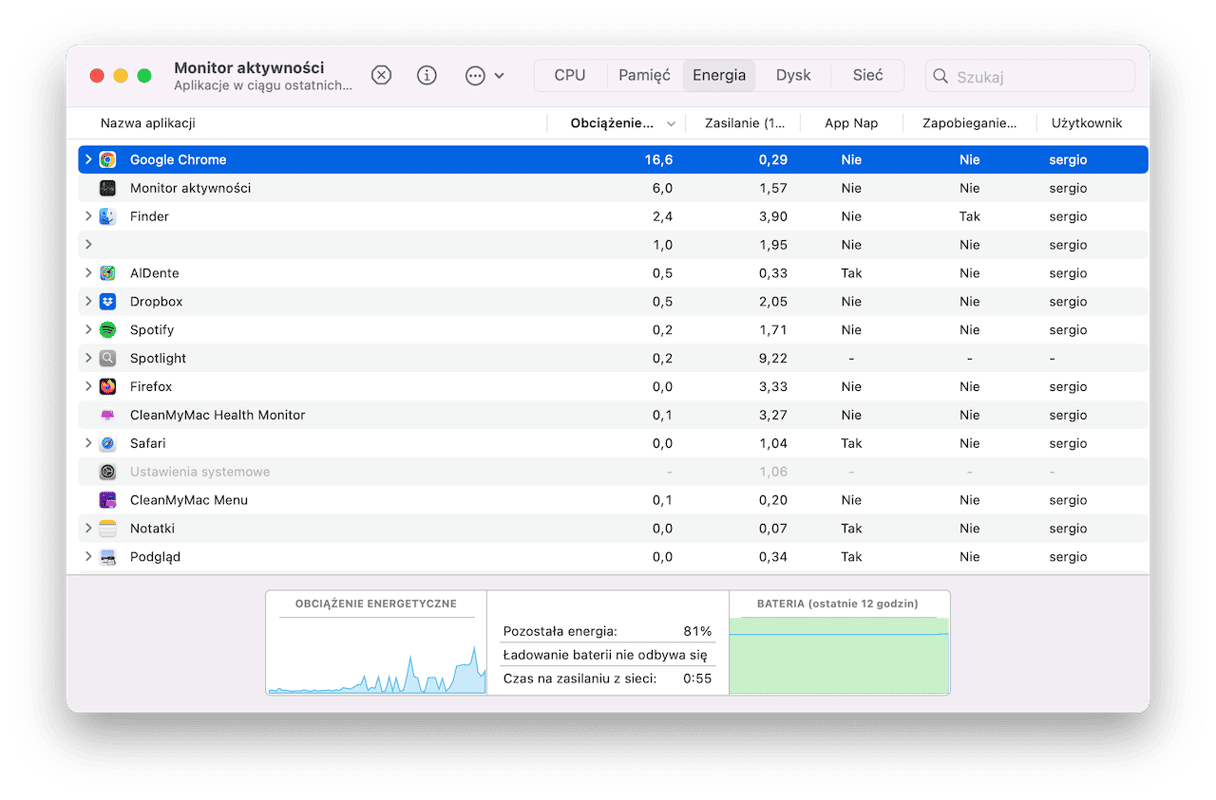
Task: Click the Spotlight magnifier icon in list
Action: pyautogui.click(x=108, y=358)
